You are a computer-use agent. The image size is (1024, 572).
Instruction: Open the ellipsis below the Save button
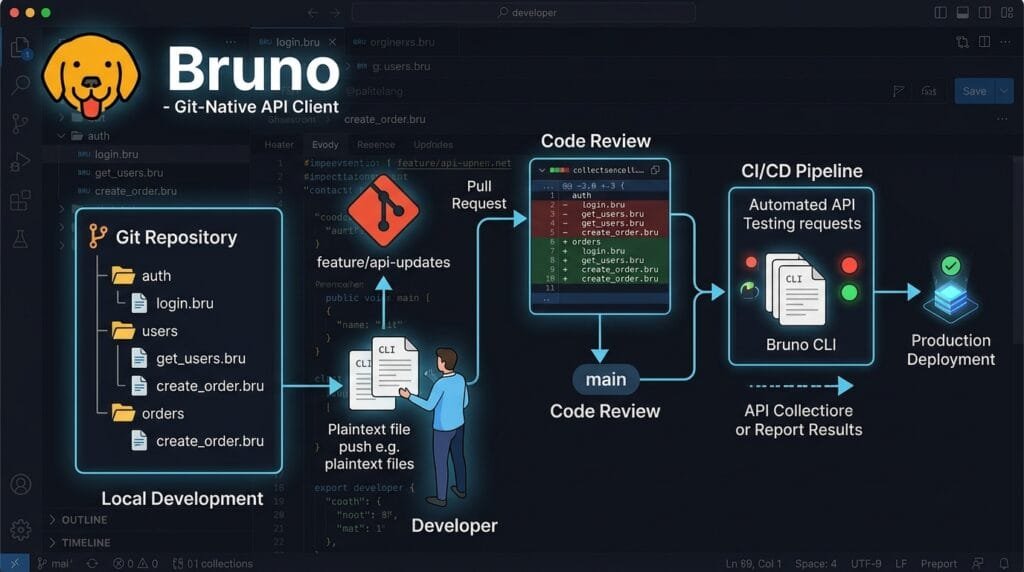coord(1002,119)
